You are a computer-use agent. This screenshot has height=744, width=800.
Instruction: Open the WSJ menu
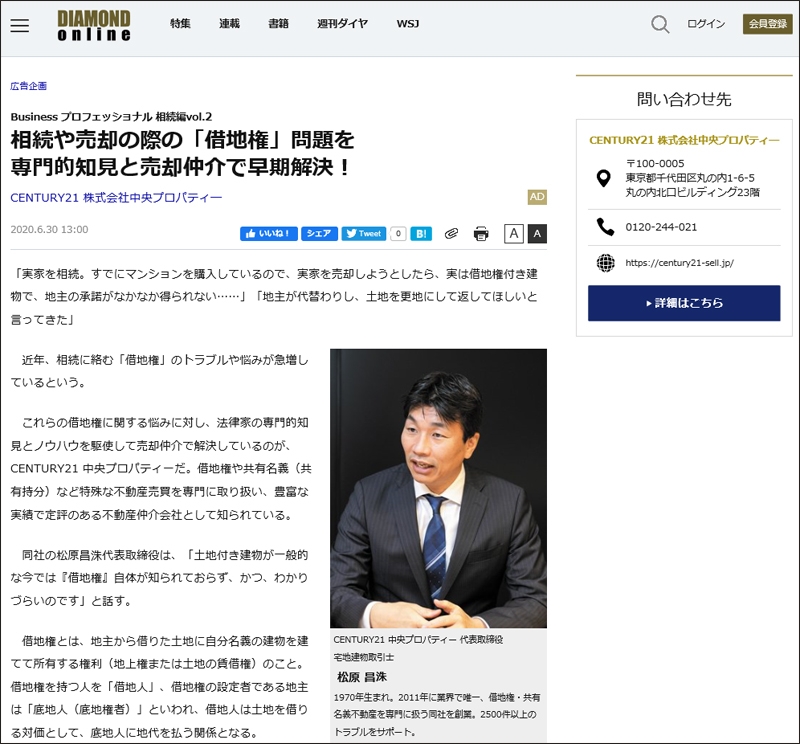pos(408,23)
